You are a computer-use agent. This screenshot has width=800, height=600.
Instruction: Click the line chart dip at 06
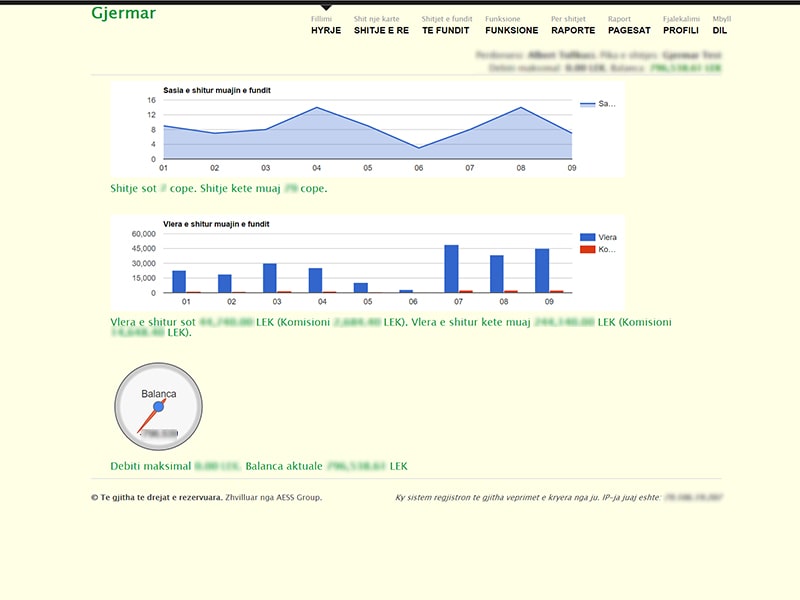pos(419,148)
